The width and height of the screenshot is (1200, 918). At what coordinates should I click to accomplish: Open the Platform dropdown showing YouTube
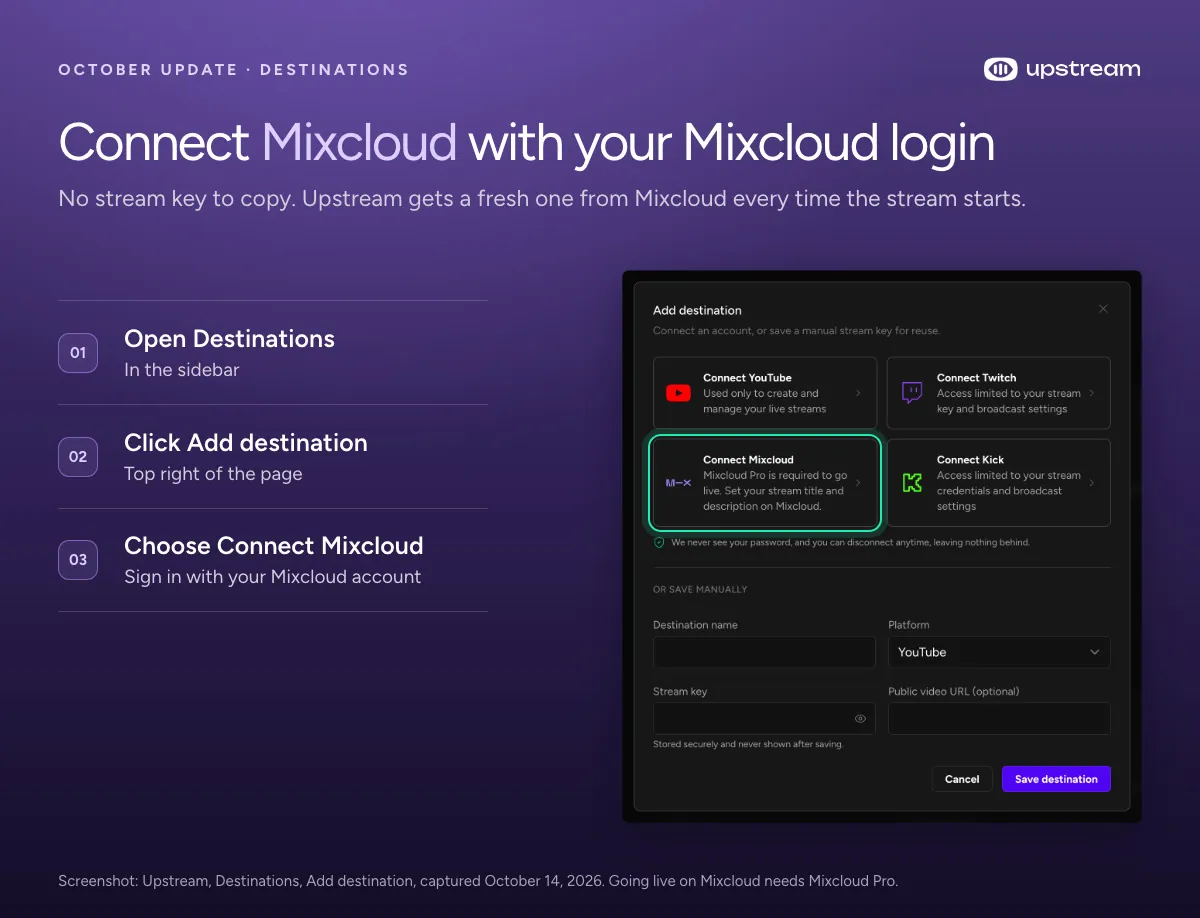pyautogui.click(x=999, y=652)
